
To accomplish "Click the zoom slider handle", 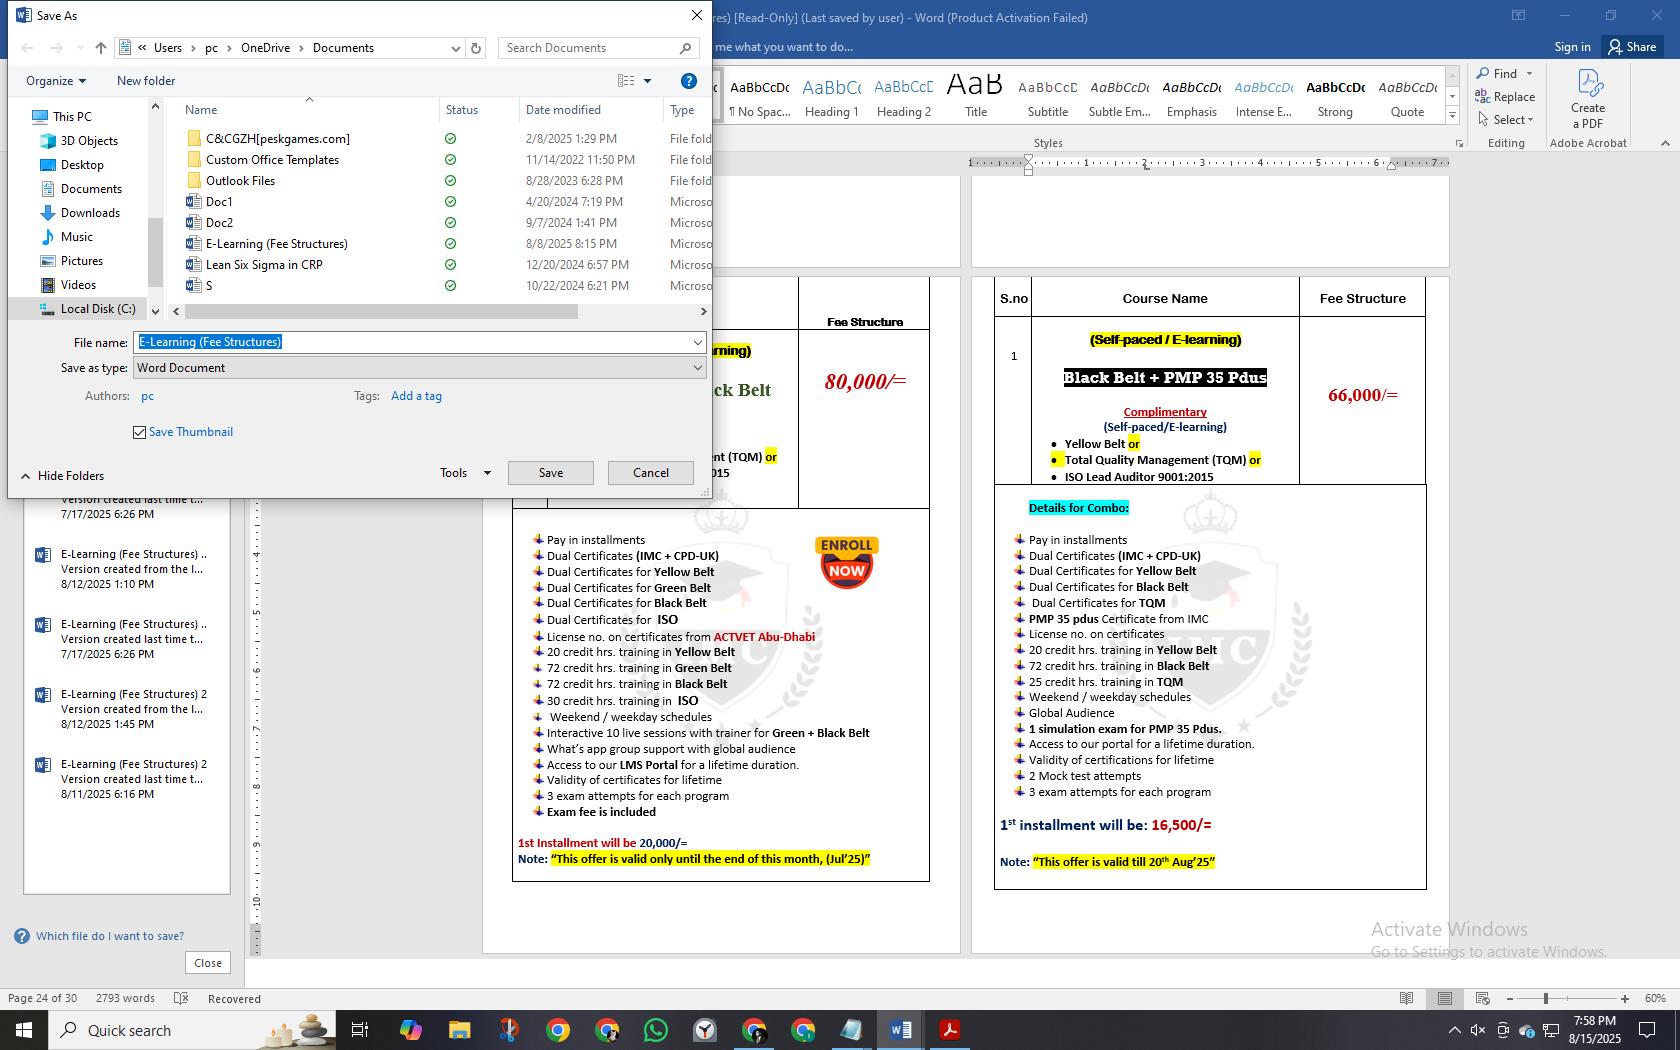I will [1546, 999].
